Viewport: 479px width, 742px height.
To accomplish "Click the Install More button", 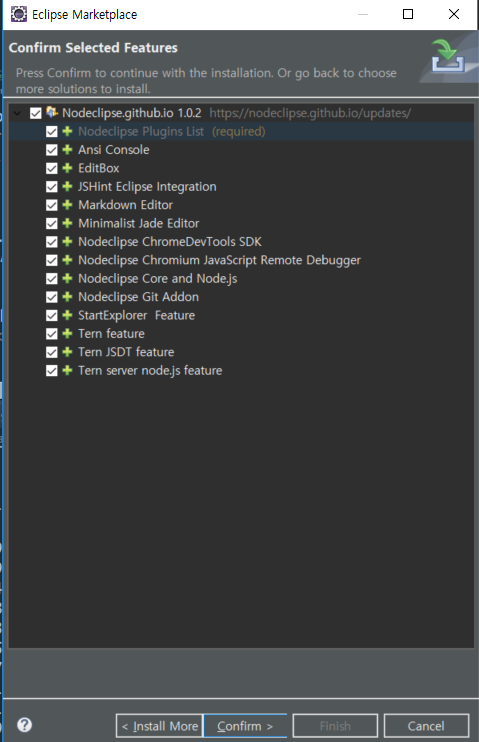I will point(160,726).
